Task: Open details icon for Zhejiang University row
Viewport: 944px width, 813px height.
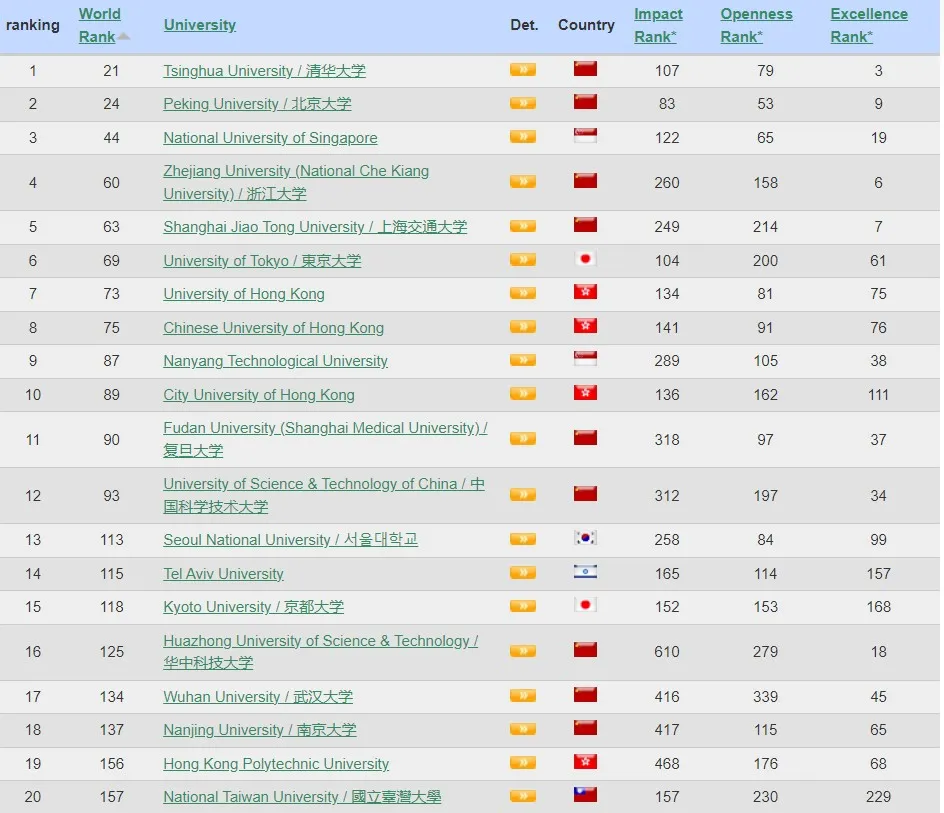Action: pyautogui.click(x=523, y=181)
